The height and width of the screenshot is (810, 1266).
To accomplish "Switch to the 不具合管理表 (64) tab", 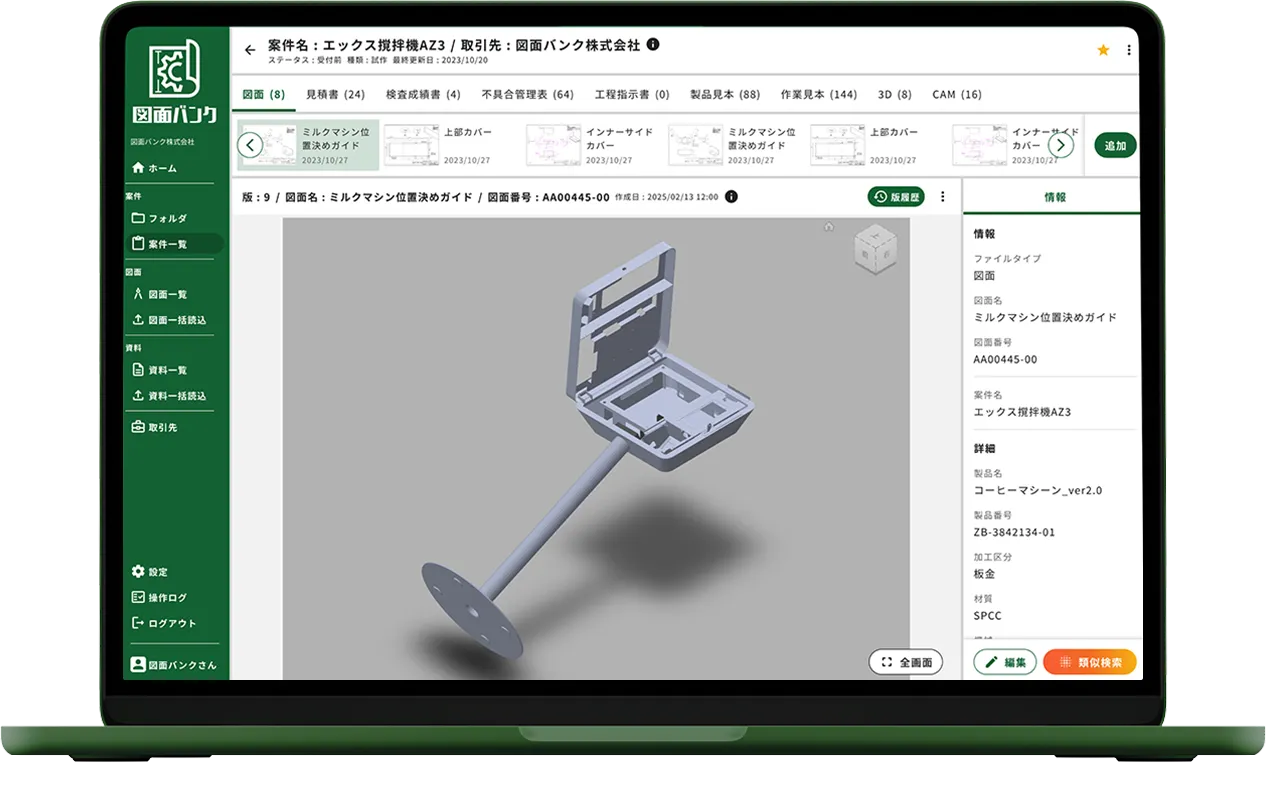I will pos(527,95).
